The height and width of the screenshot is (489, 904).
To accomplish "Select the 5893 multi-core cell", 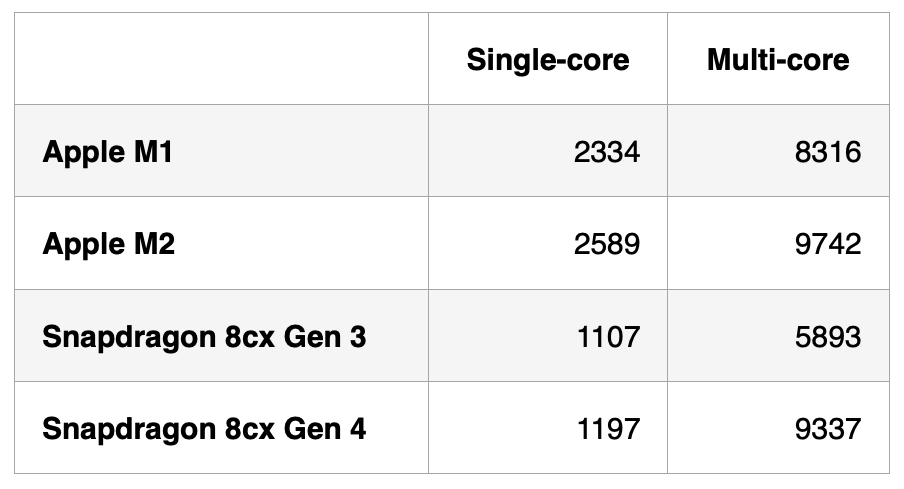I will pyautogui.click(x=828, y=337).
